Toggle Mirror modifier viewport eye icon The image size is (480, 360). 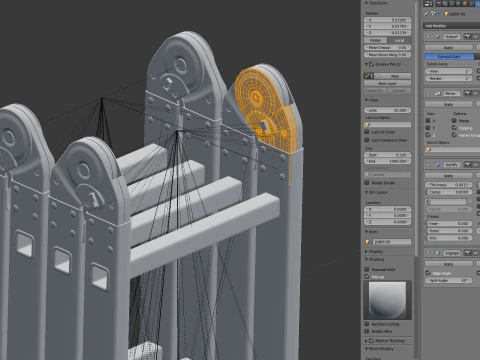tap(476, 93)
